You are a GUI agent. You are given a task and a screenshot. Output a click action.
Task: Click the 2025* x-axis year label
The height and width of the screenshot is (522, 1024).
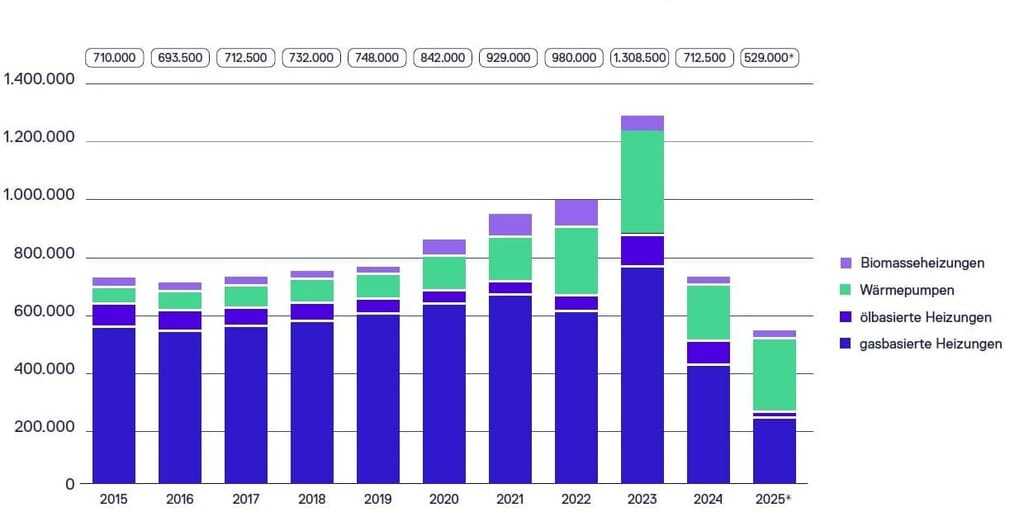tap(774, 499)
